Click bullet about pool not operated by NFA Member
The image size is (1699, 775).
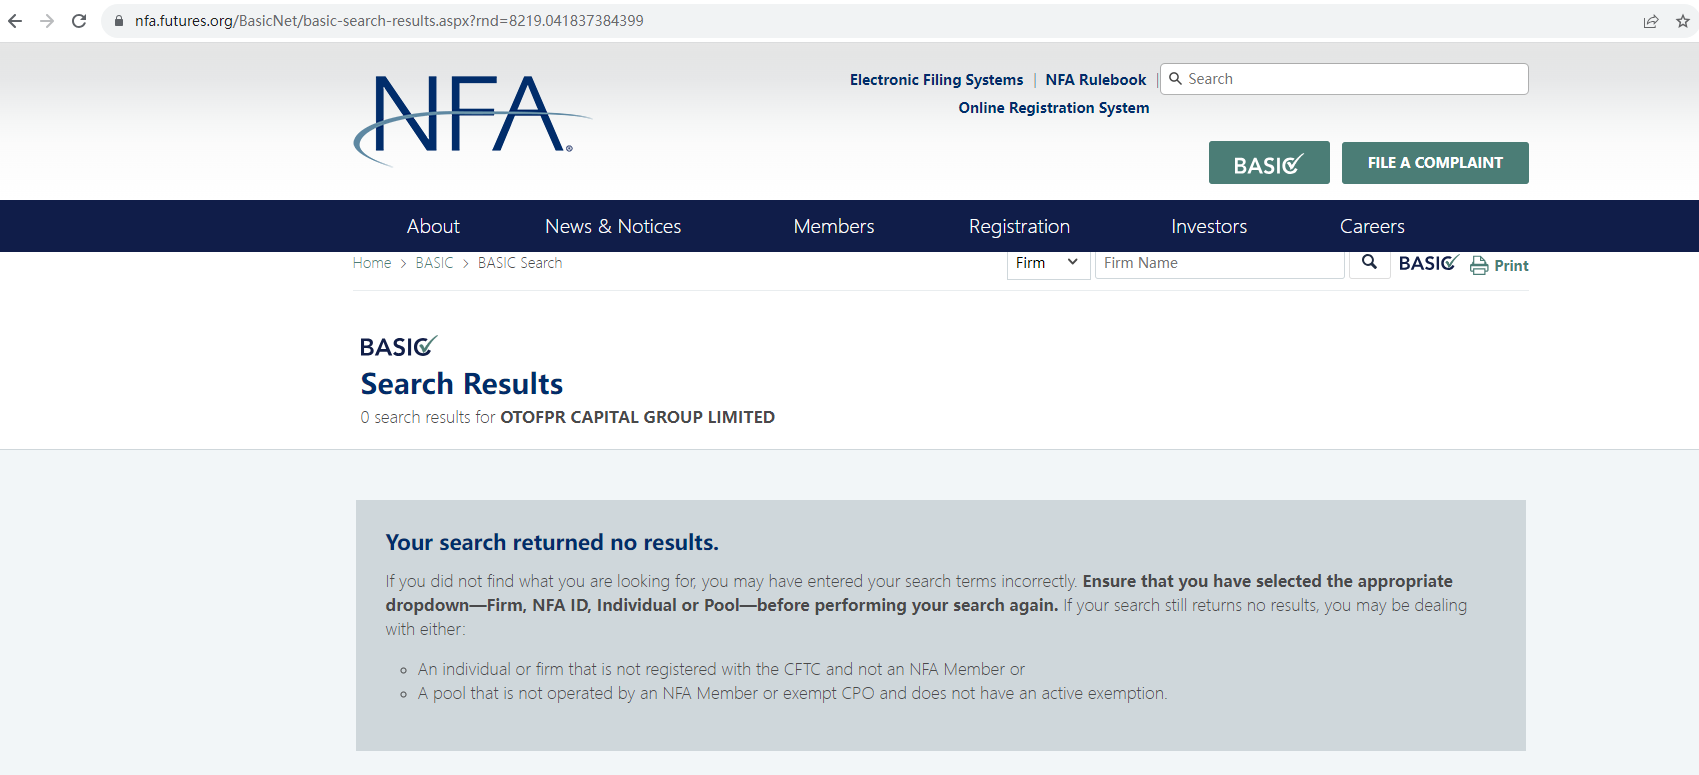[x=792, y=693]
